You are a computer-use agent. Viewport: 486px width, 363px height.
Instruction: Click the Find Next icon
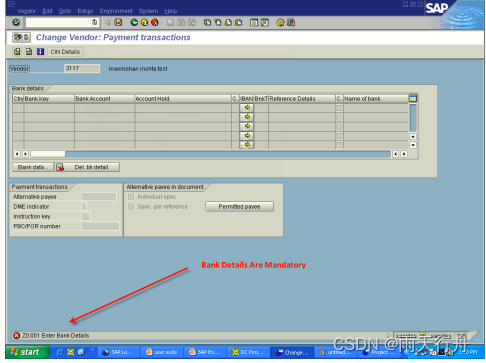pyautogui.click(x=191, y=22)
